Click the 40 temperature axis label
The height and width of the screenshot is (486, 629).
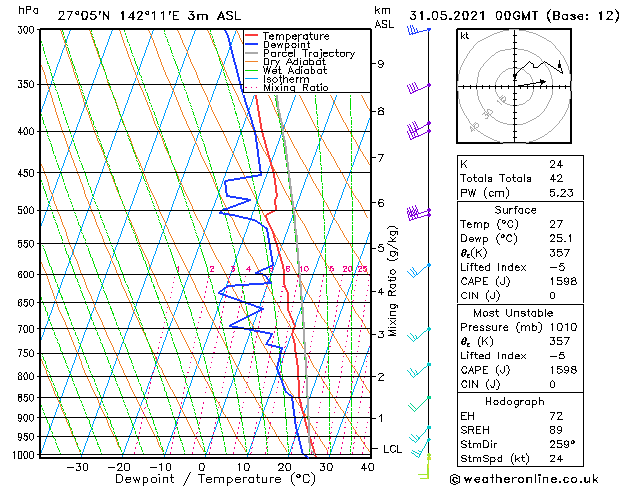coord(367,467)
